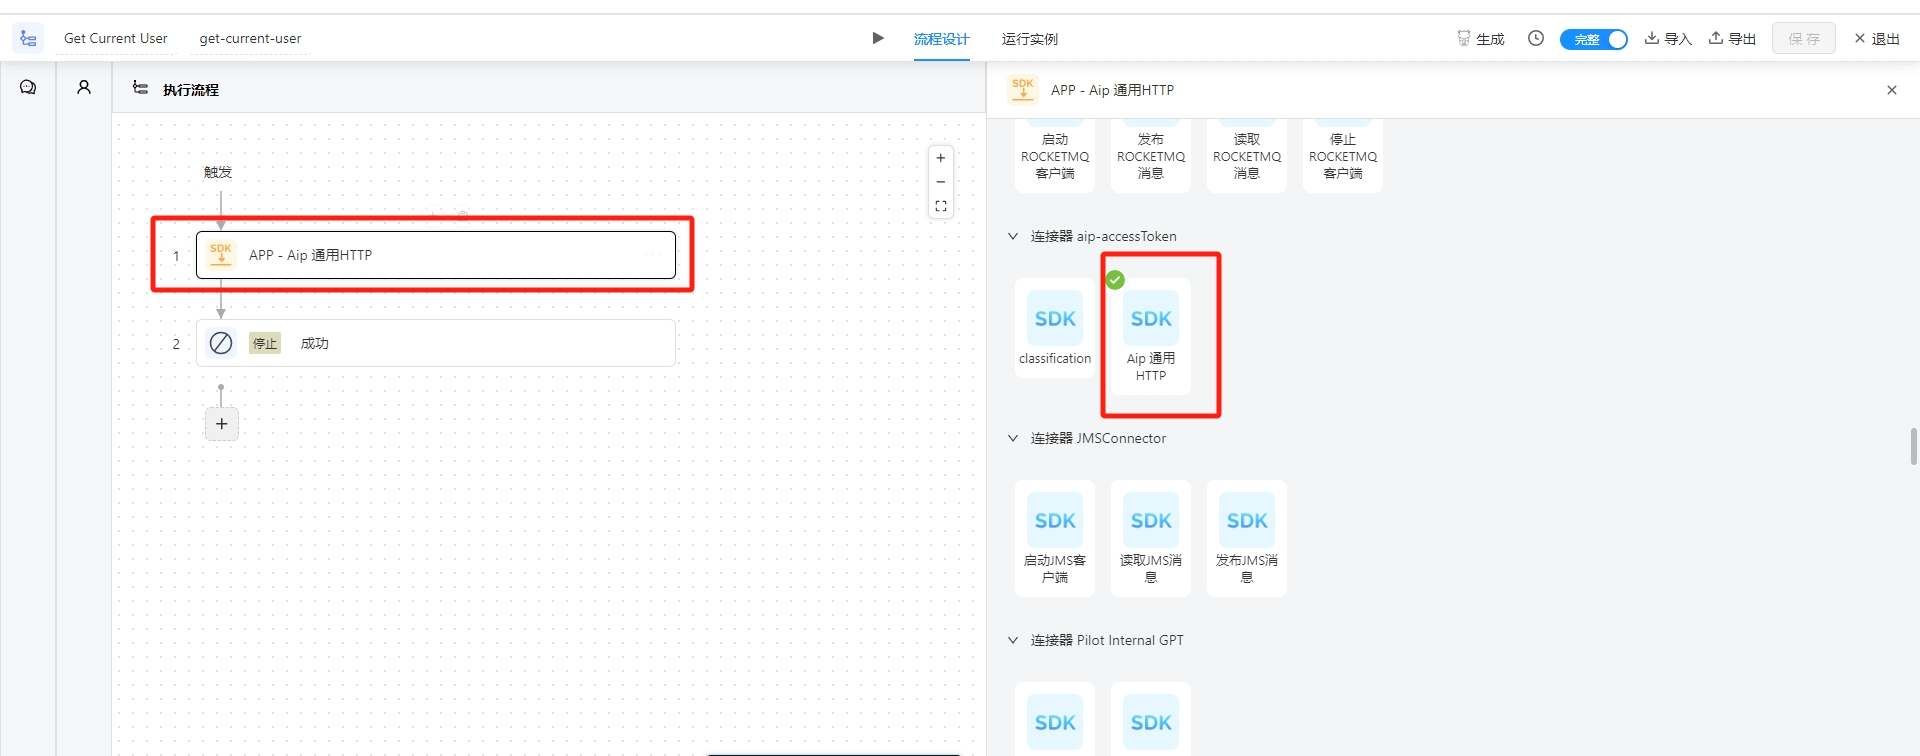Collapse the 连接器 aip-accessToken section

click(x=1013, y=236)
